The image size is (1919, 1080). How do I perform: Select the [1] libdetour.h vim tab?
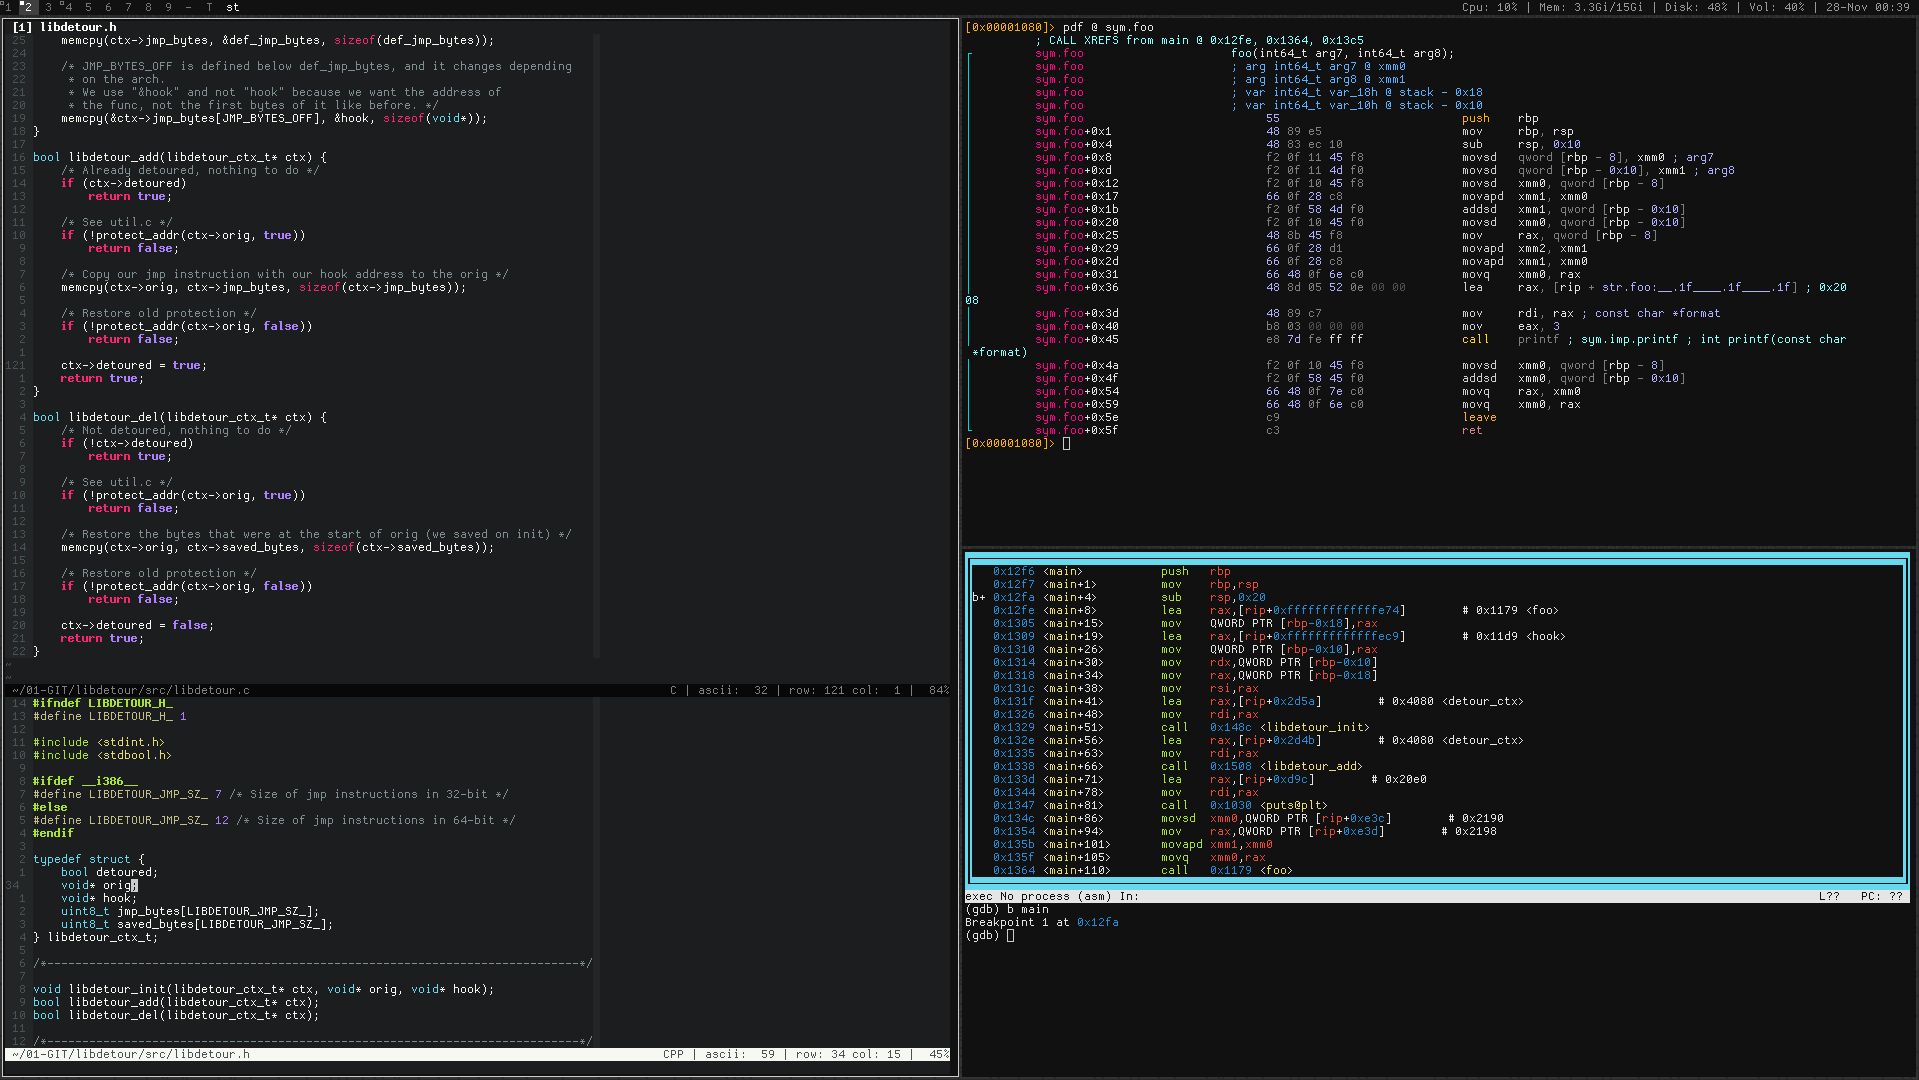pos(65,27)
